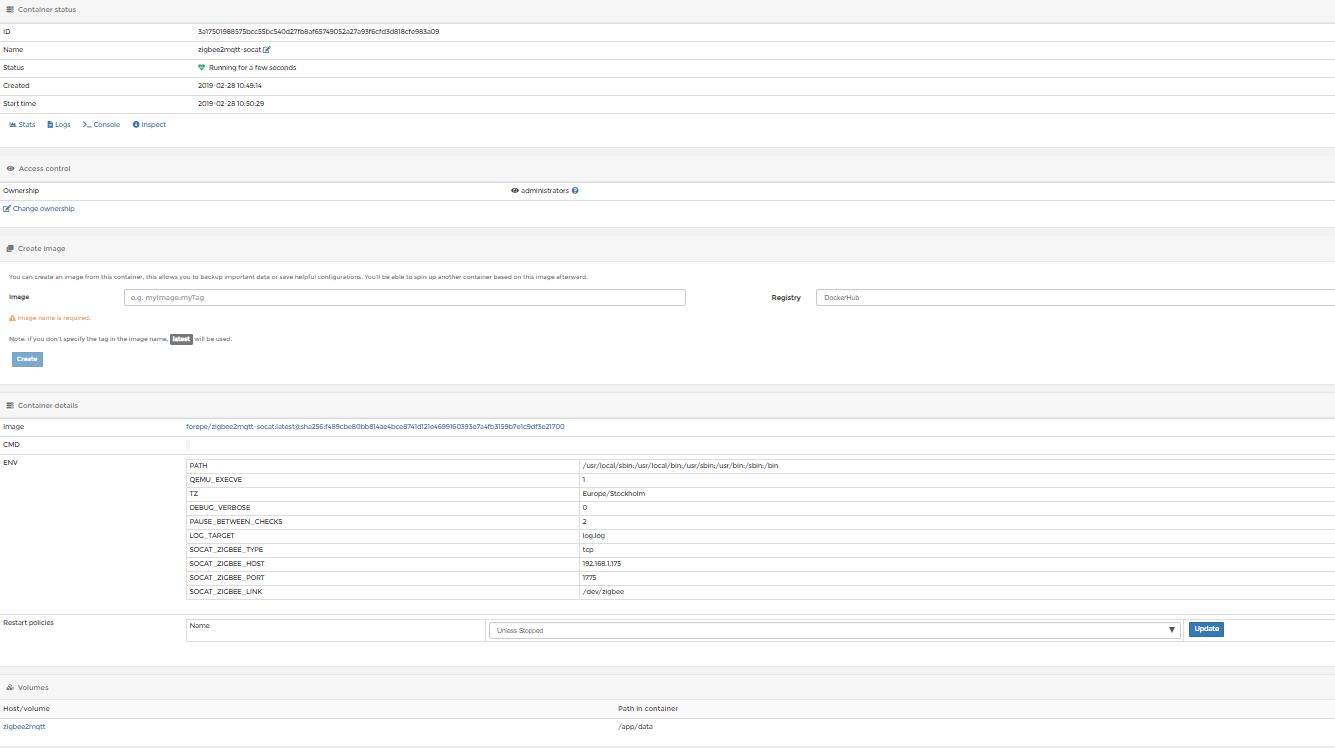Click the heartbeat icon next to Running status
This screenshot has height=748, width=1335.
point(202,67)
